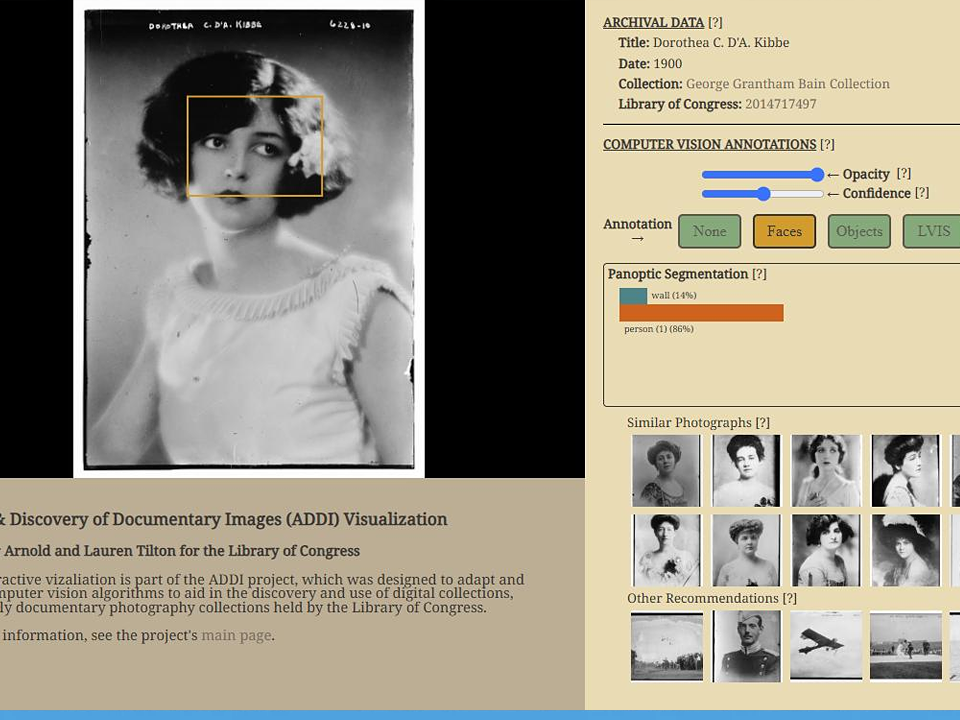Click the ADDI Visualization heading text
The width and height of the screenshot is (960, 720).
223,519
